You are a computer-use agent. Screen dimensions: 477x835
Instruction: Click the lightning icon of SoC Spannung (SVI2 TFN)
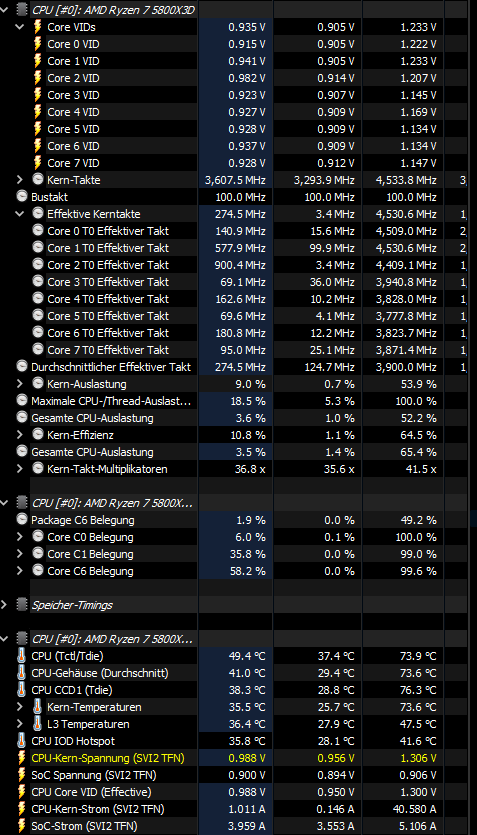[x=22, y=775]
